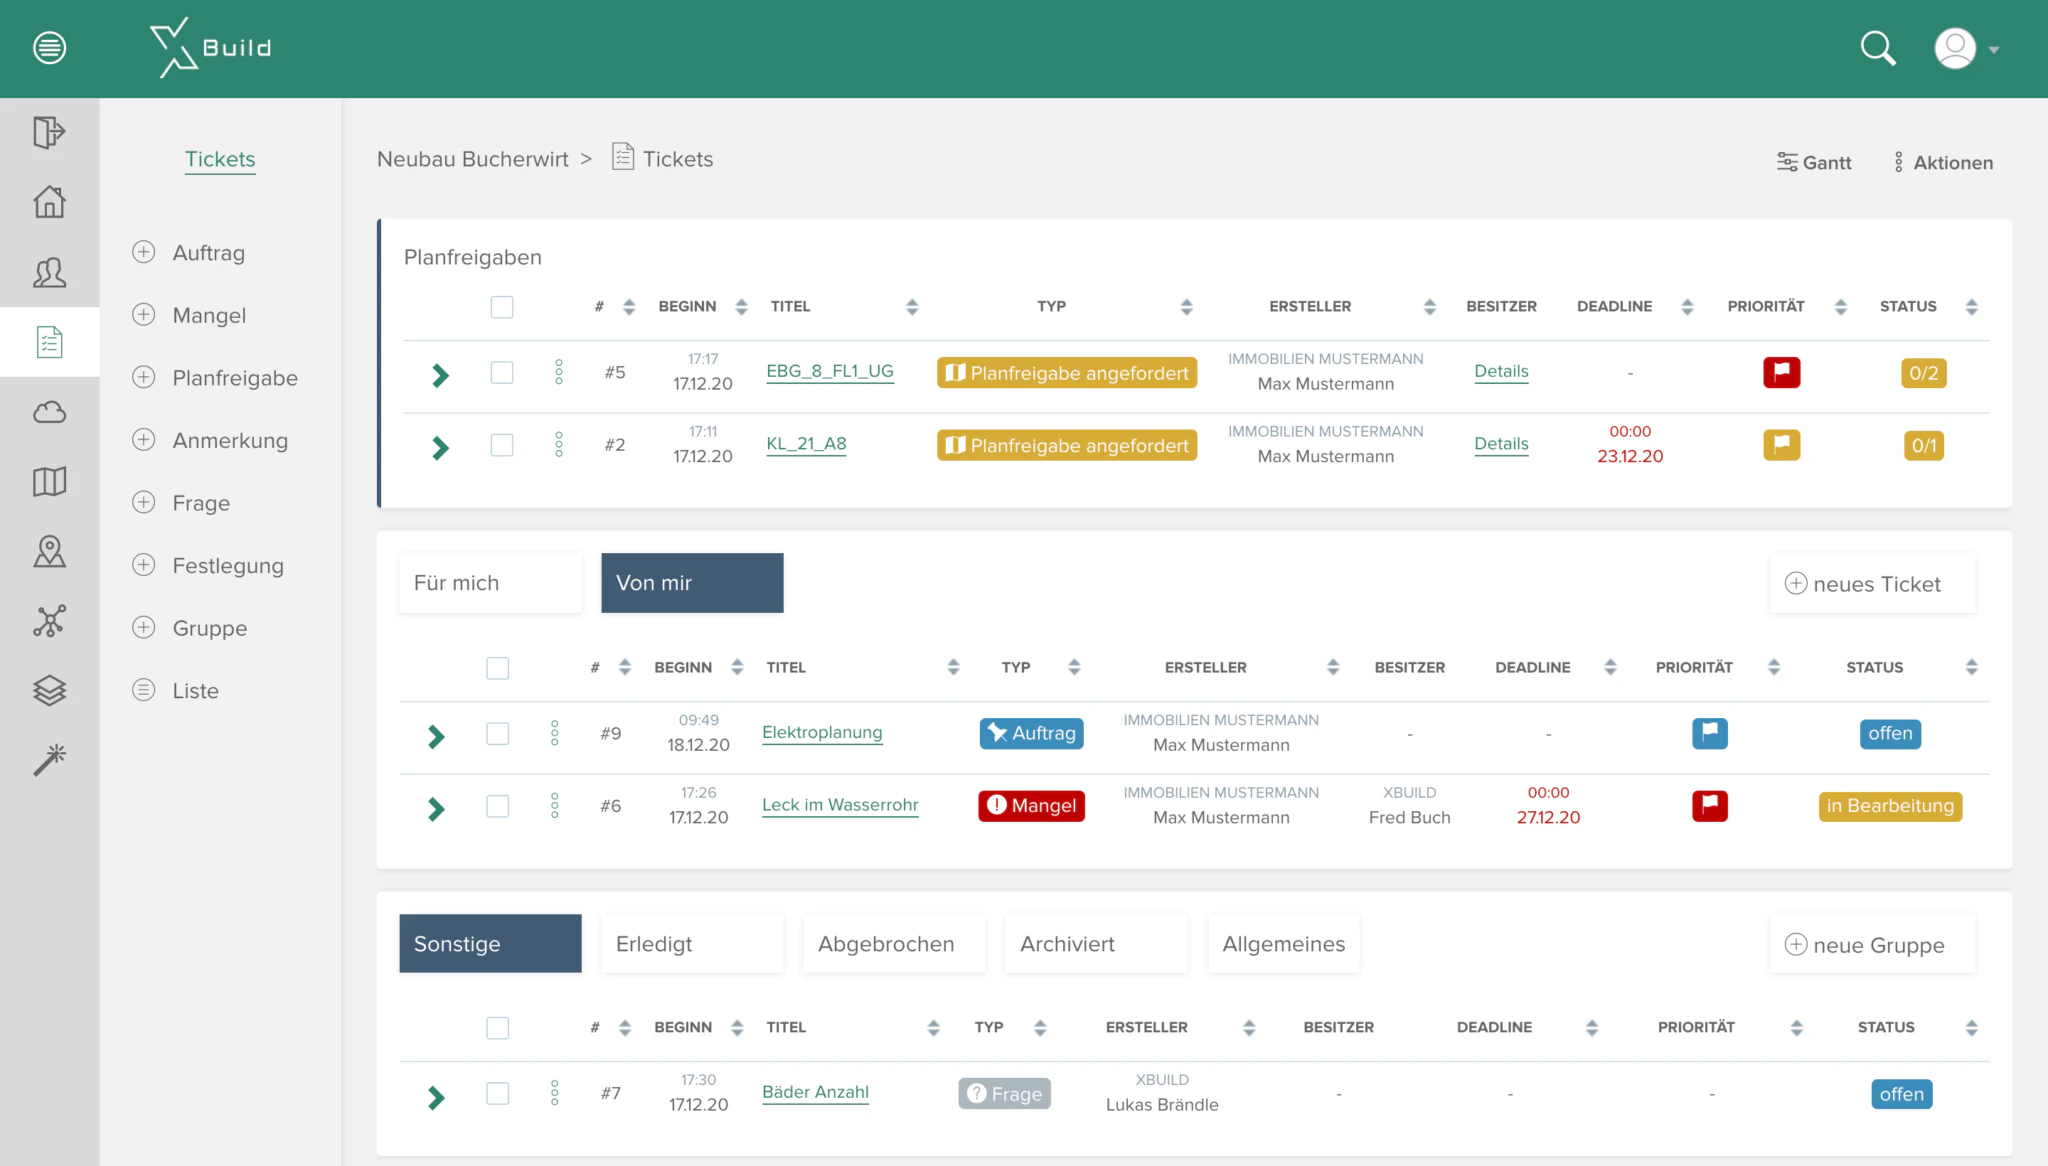Select the Für mich filter tab
This screenshot has width=2048, height=1166.
489,582
